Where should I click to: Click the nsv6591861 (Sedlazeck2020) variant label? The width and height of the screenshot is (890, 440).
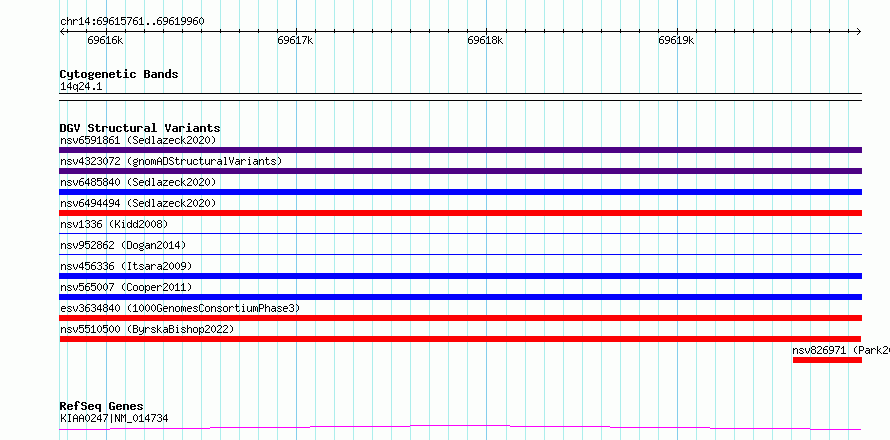[138, 140]
